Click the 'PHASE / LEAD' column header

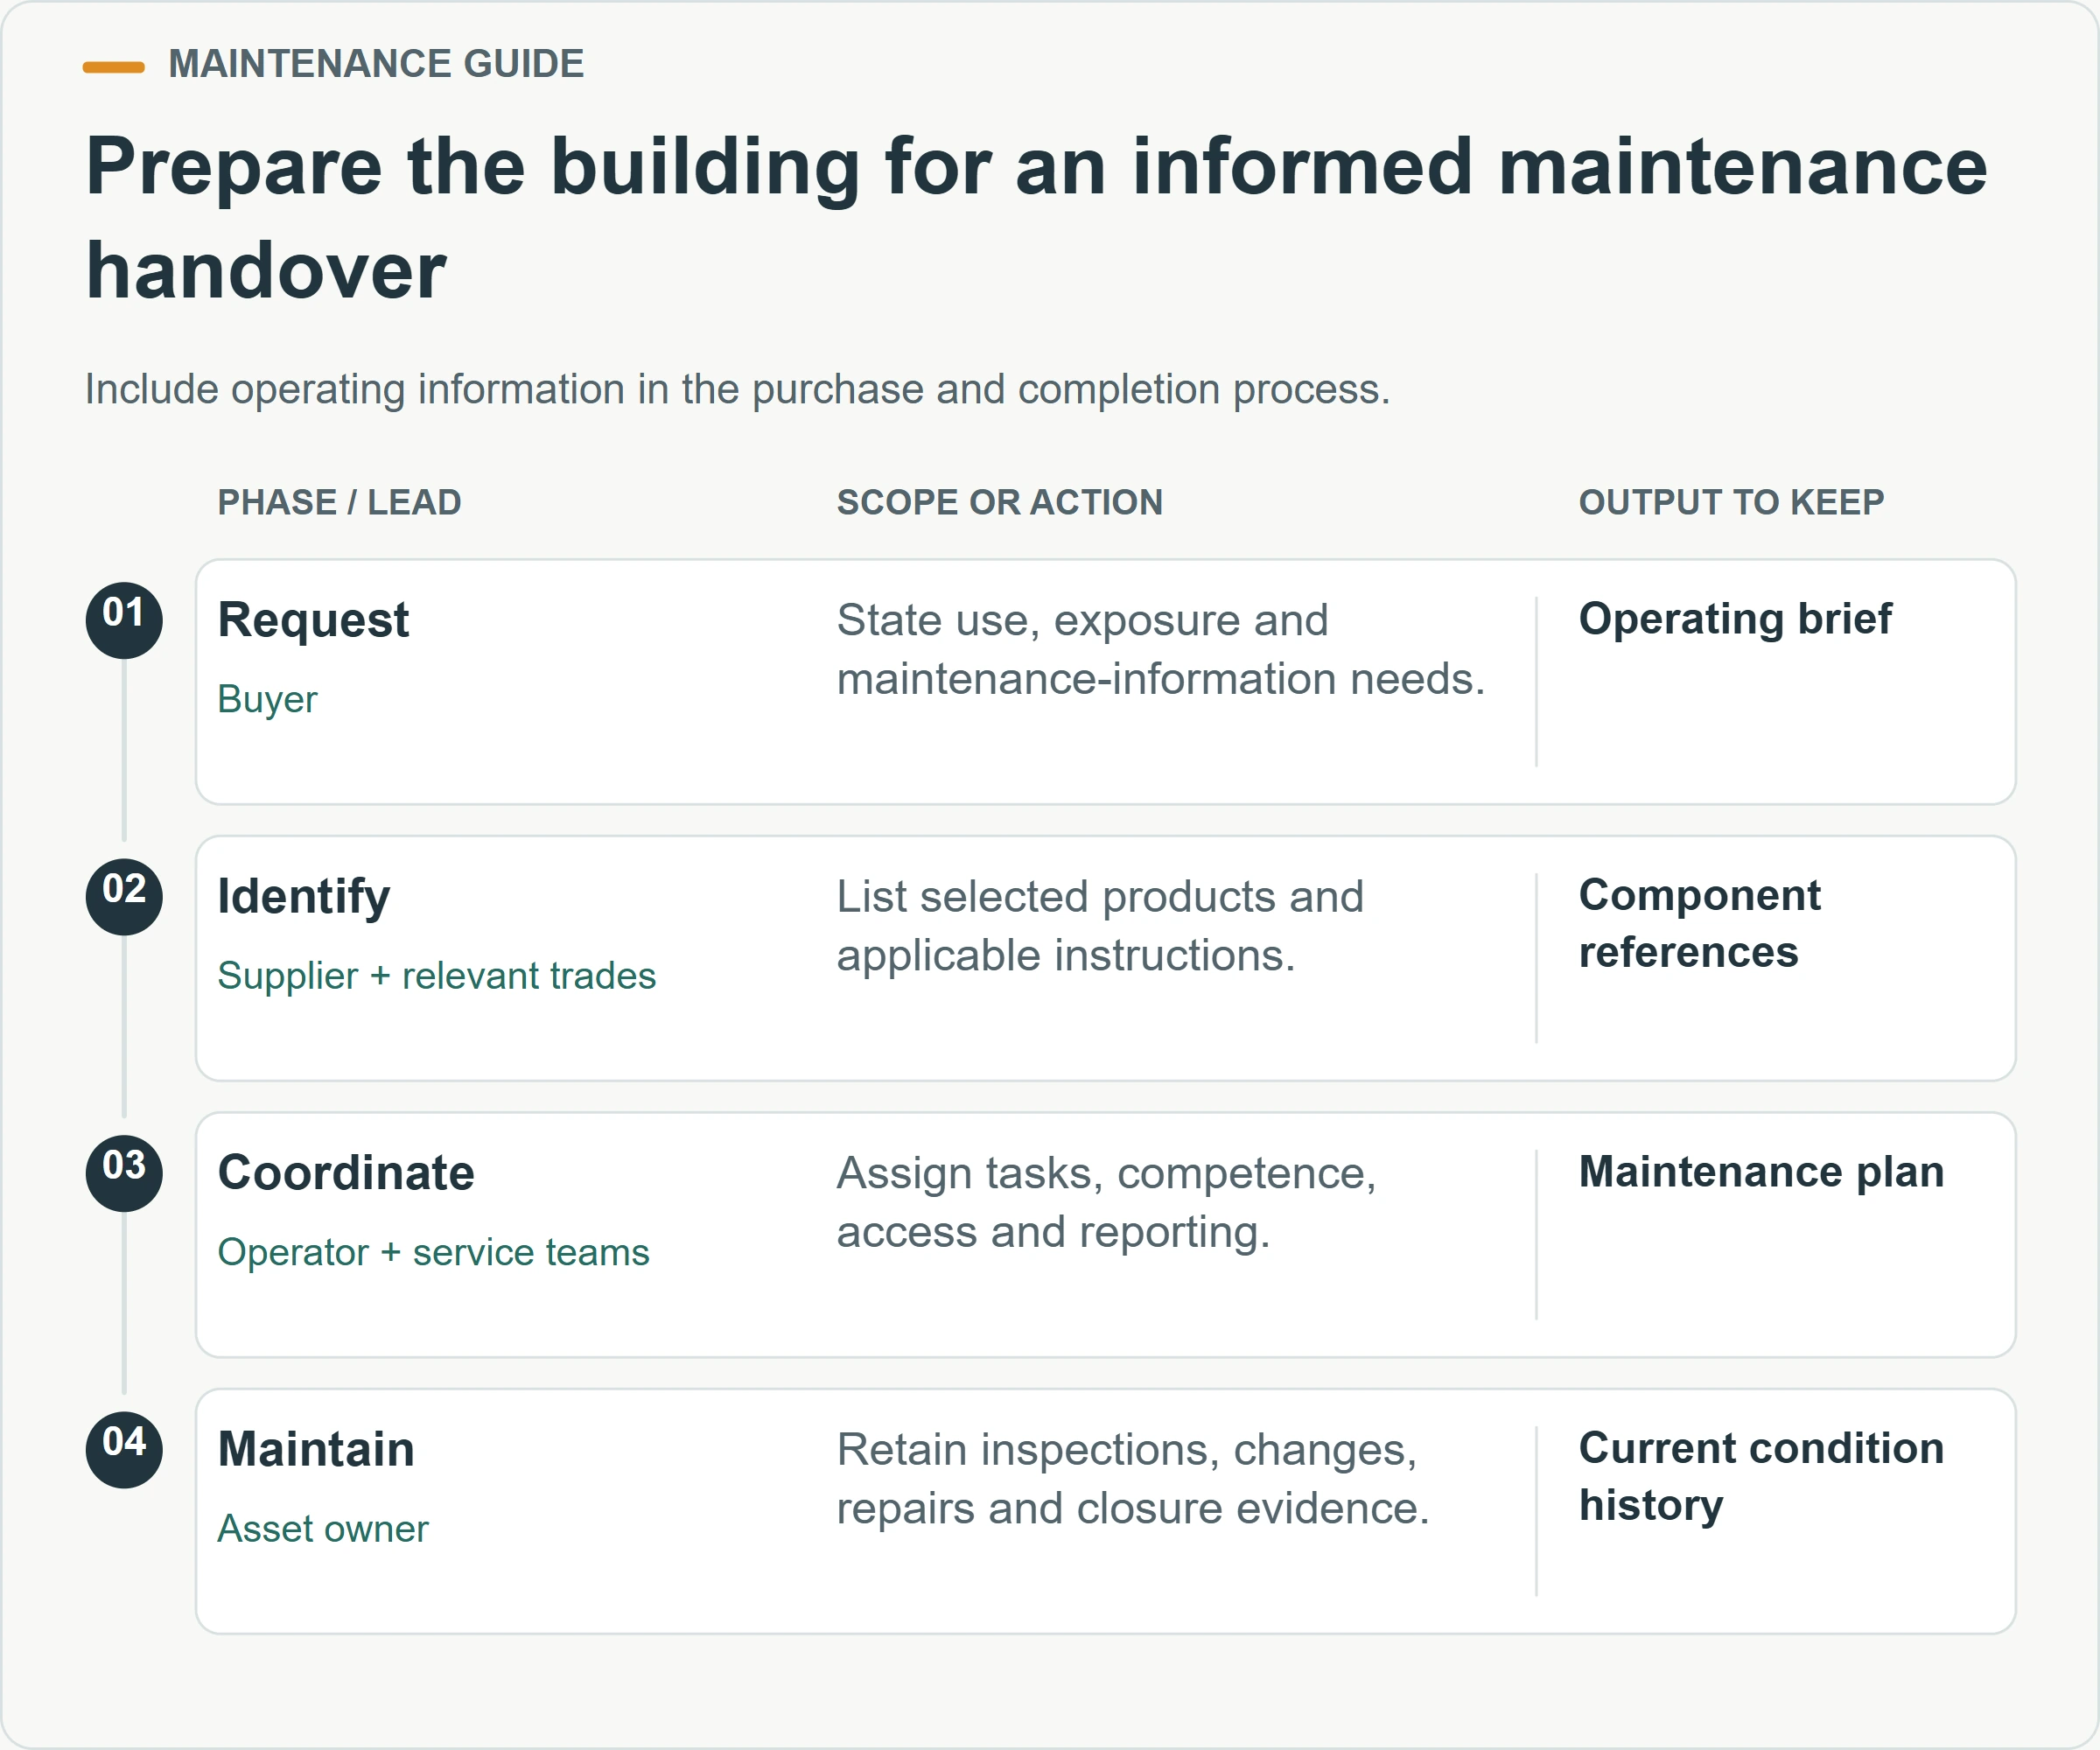(x=340, y=502)
